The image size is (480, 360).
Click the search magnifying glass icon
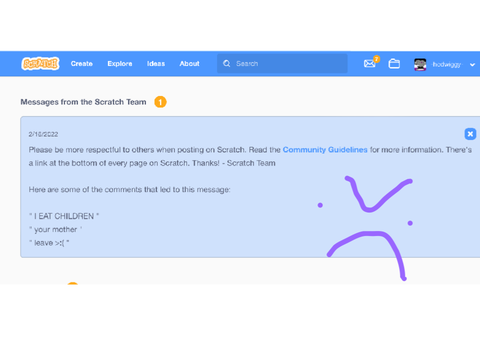tap(227, 63)
